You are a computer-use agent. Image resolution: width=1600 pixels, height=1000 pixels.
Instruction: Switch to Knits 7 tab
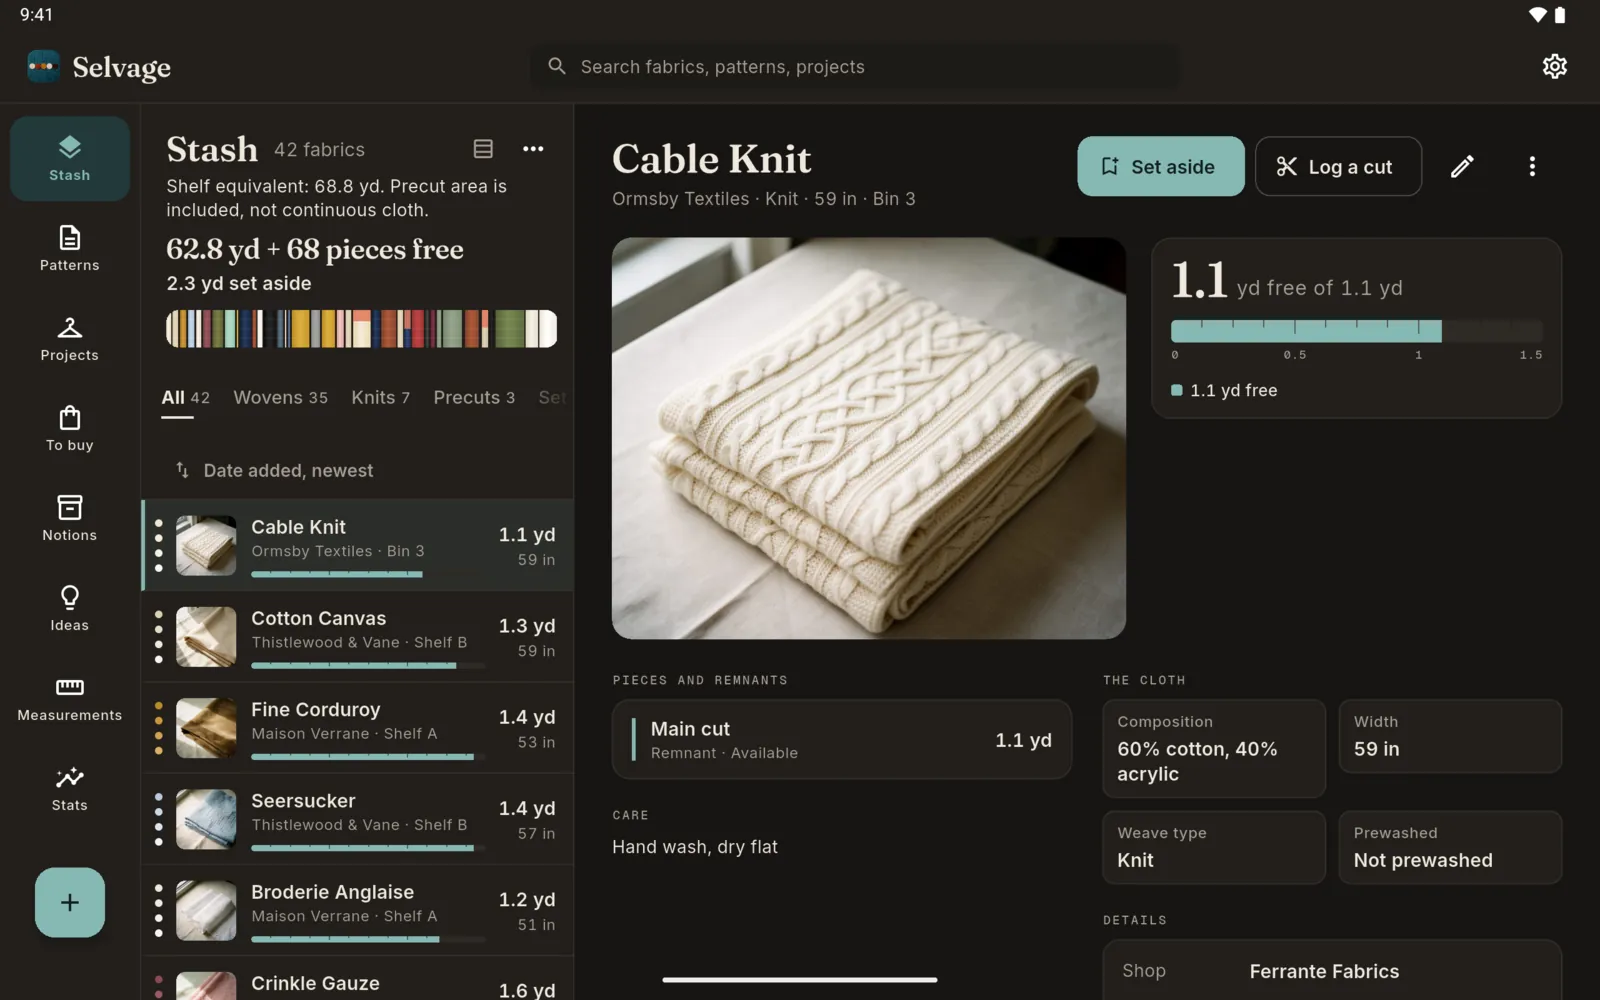click(x=380, y=398)
